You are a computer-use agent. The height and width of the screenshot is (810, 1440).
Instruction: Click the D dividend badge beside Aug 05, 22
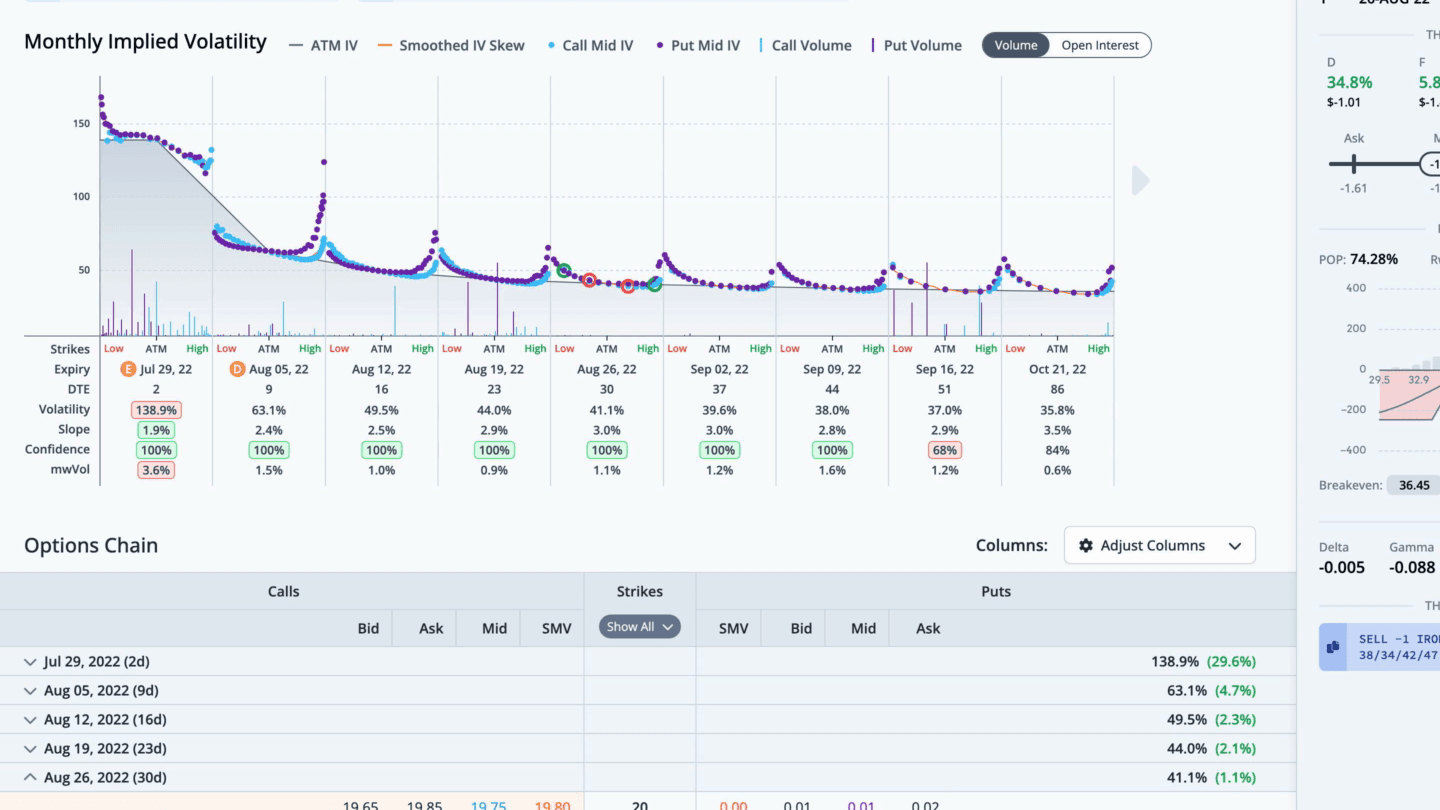click(237, 369)
